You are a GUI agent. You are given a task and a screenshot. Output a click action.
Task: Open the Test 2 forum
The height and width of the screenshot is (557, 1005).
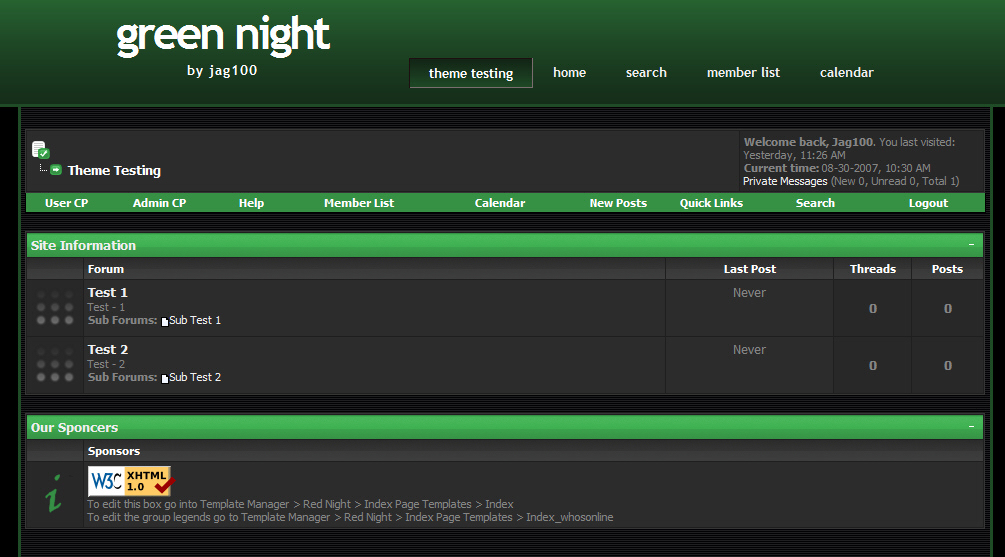tap(108, 349)
